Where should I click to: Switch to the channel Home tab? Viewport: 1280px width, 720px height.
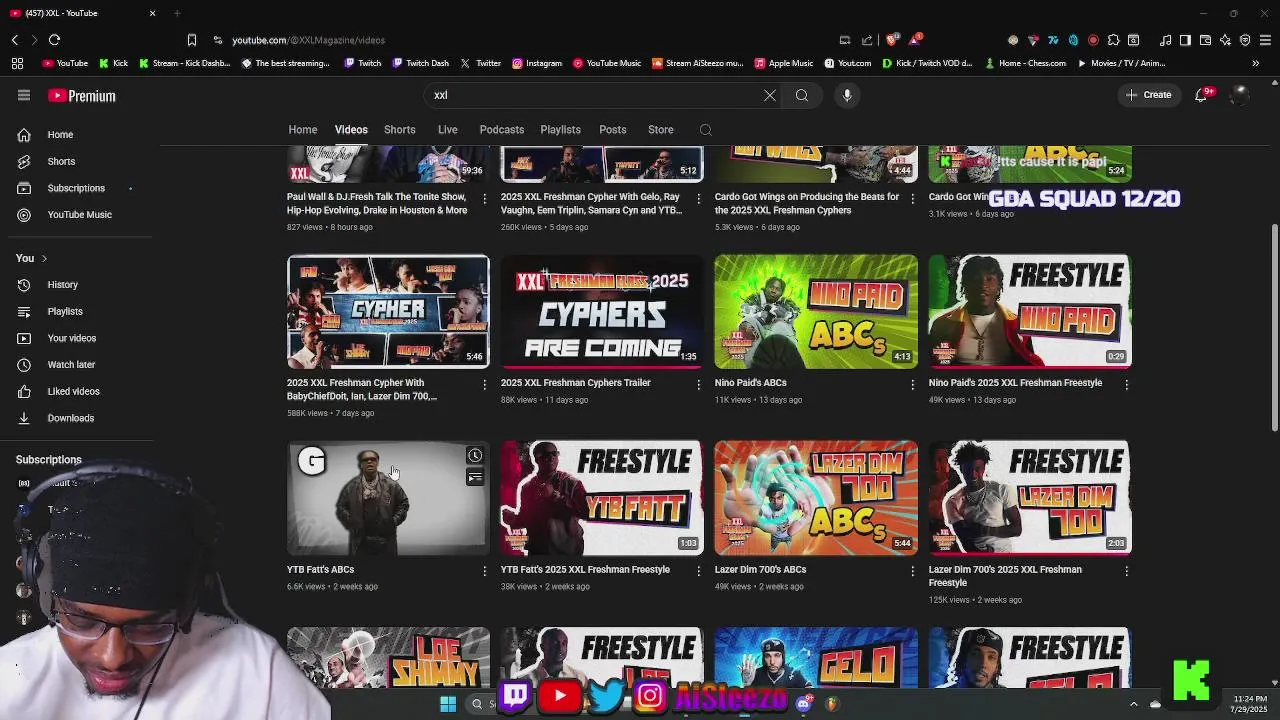pyautogui.click(x=303, y=130)
